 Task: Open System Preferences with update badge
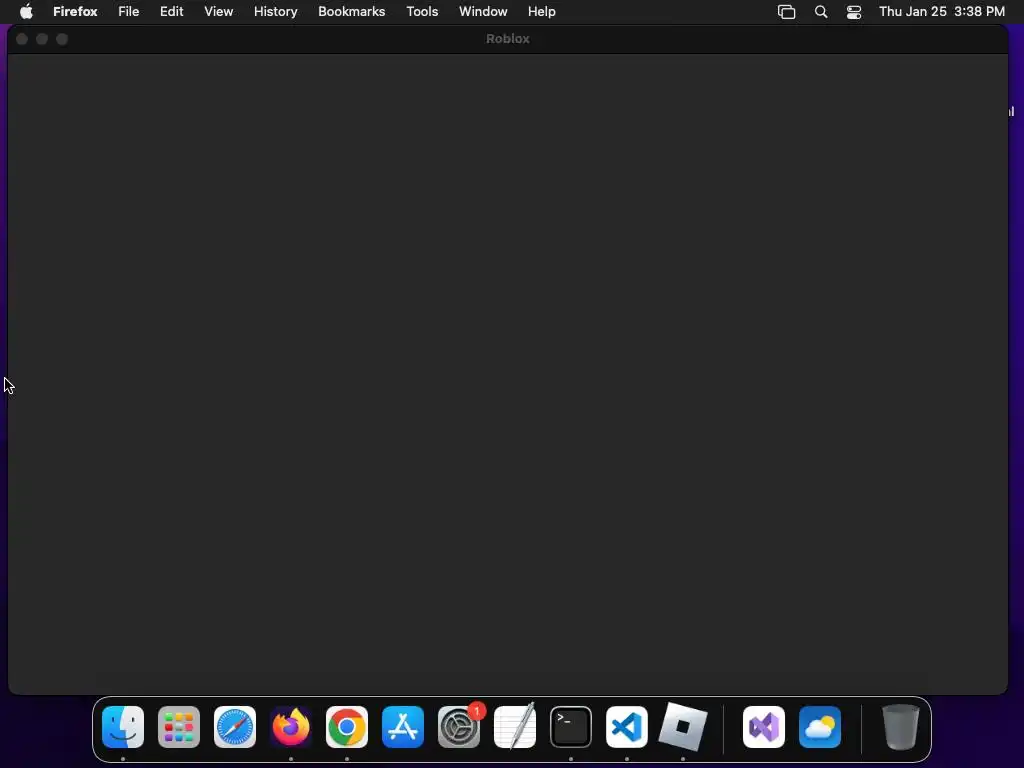point(459,727)
